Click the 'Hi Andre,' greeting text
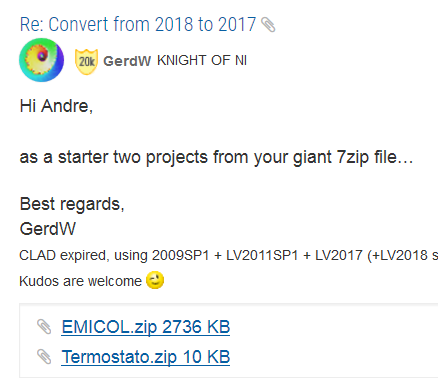This screenshot has width=438, height=387. pyautogui.click(x=56, y=106)
